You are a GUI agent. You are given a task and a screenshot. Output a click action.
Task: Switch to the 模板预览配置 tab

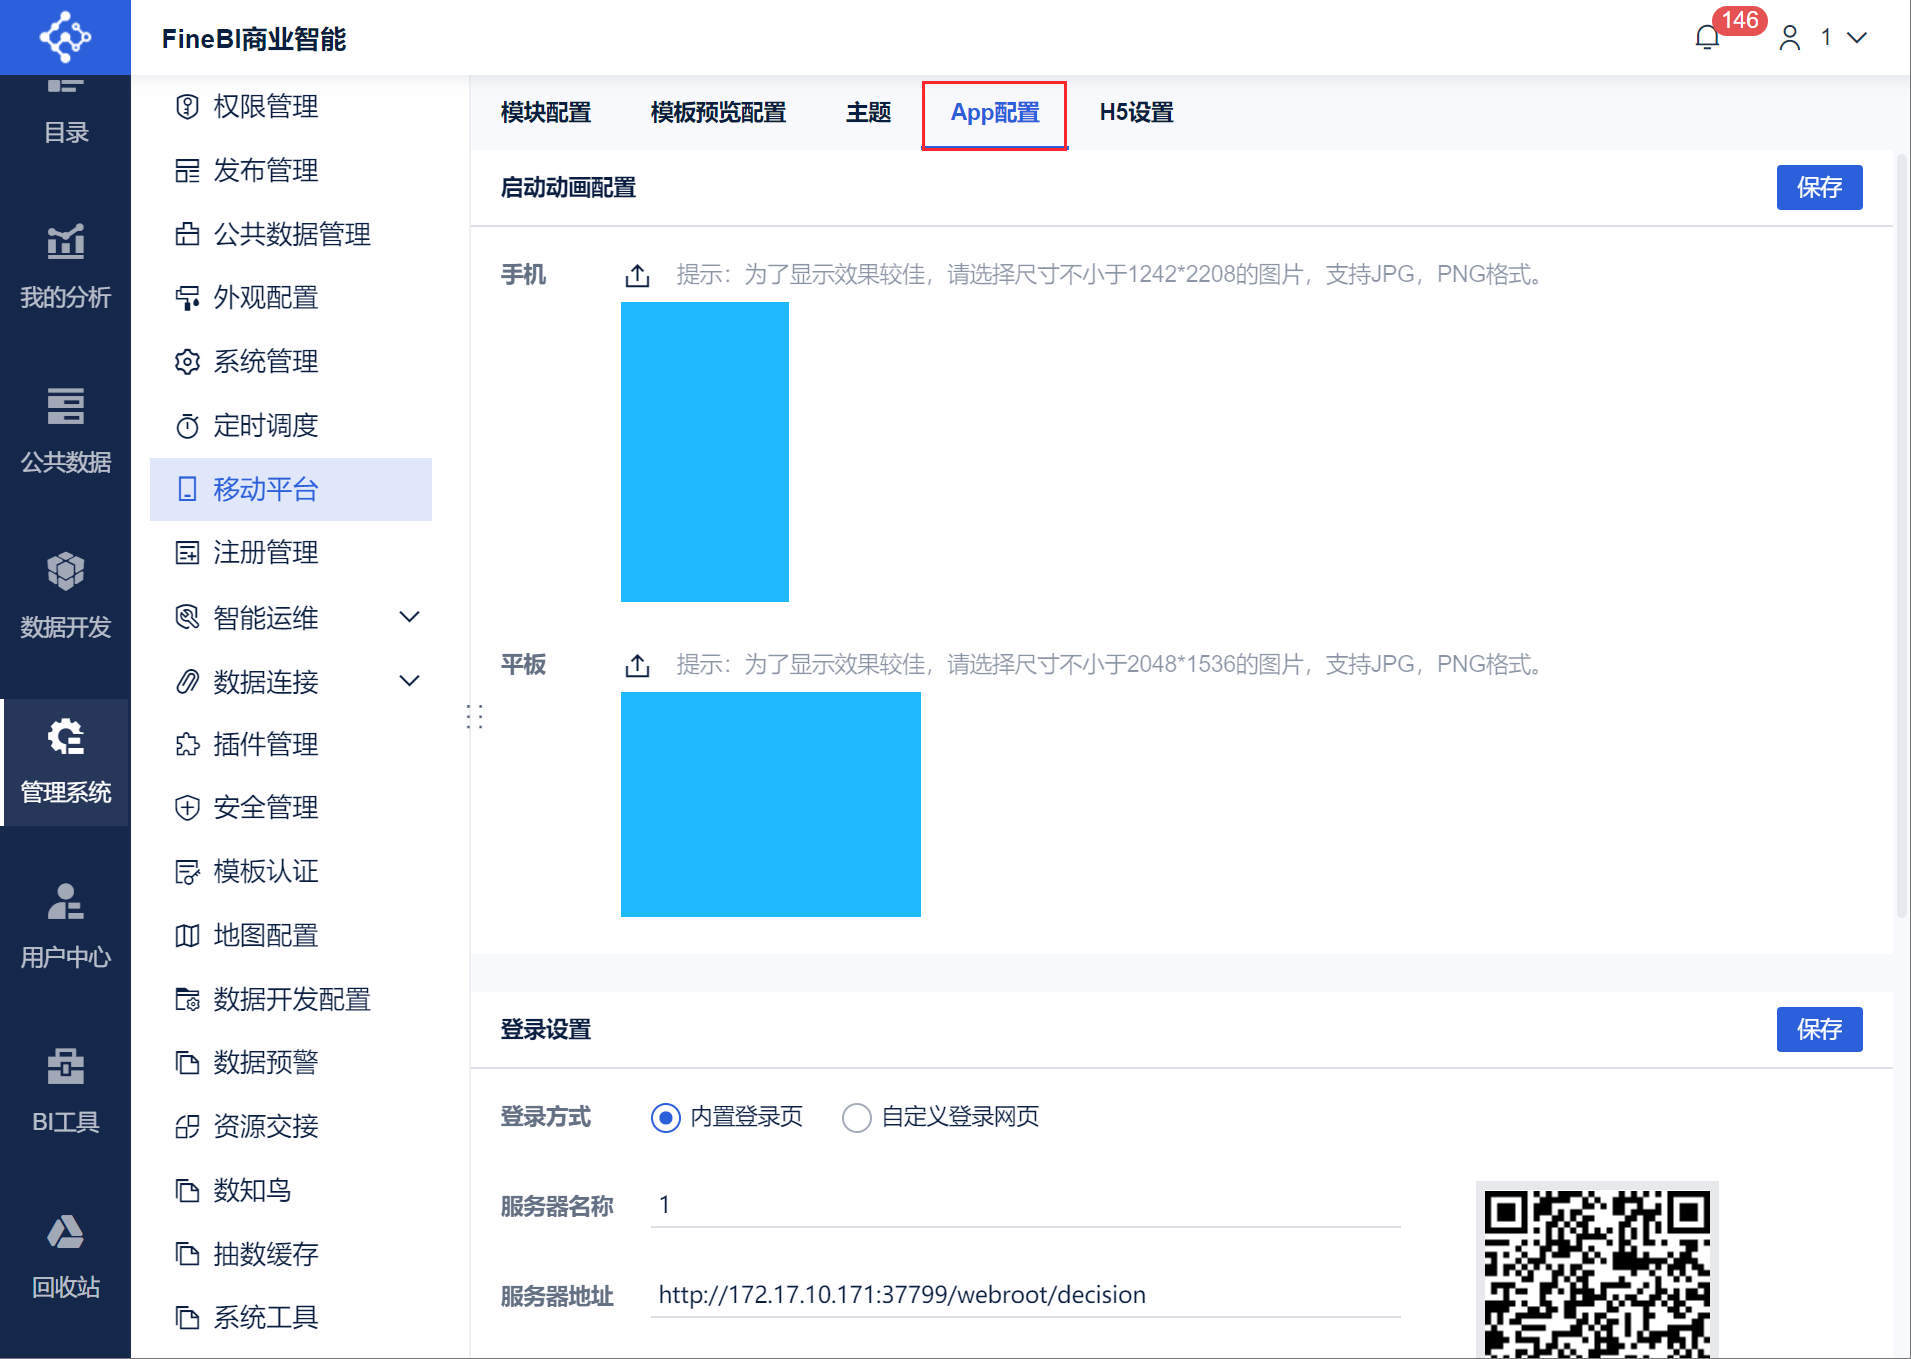click(x=718, y=113)
